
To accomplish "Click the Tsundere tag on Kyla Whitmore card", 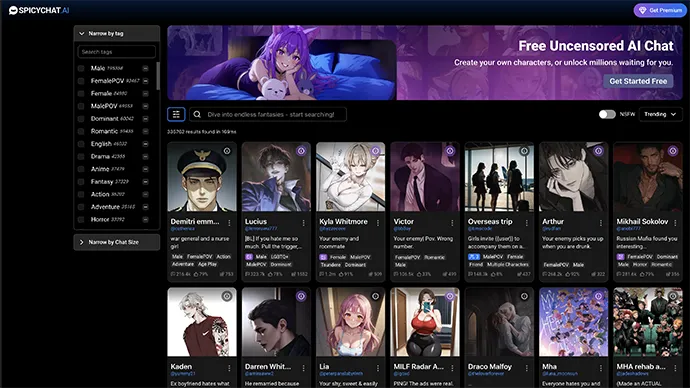I will (331, 264).
